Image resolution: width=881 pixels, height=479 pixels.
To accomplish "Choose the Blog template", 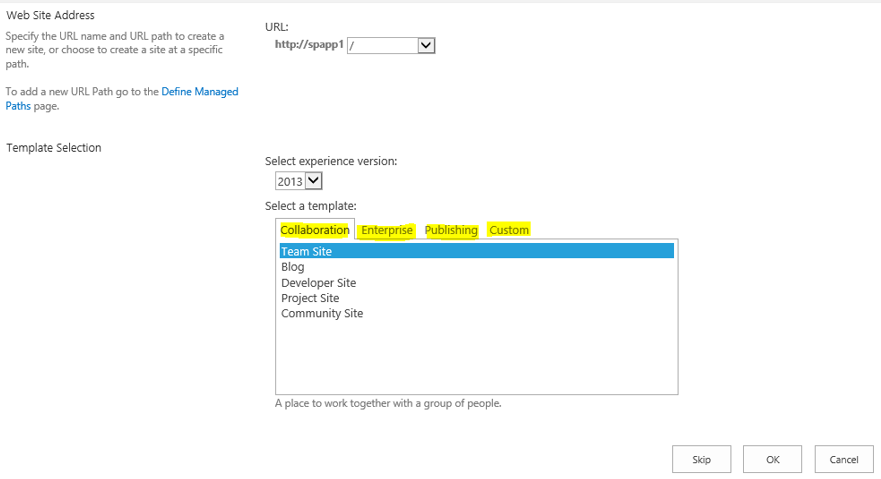I will [x=293, y=267].
